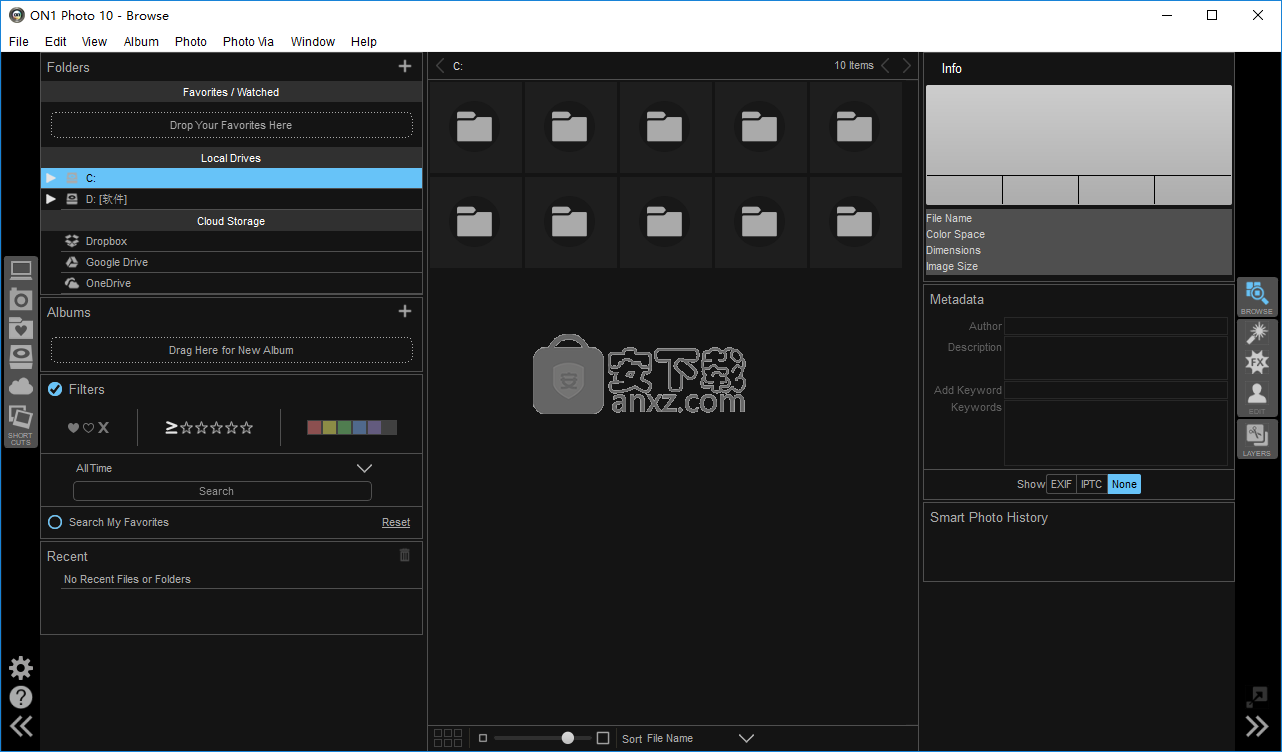The width and height of the screenshot is (1282, 752).
Task: Expand the D: [软件] drive tree
Action: [x=51, y=199]
